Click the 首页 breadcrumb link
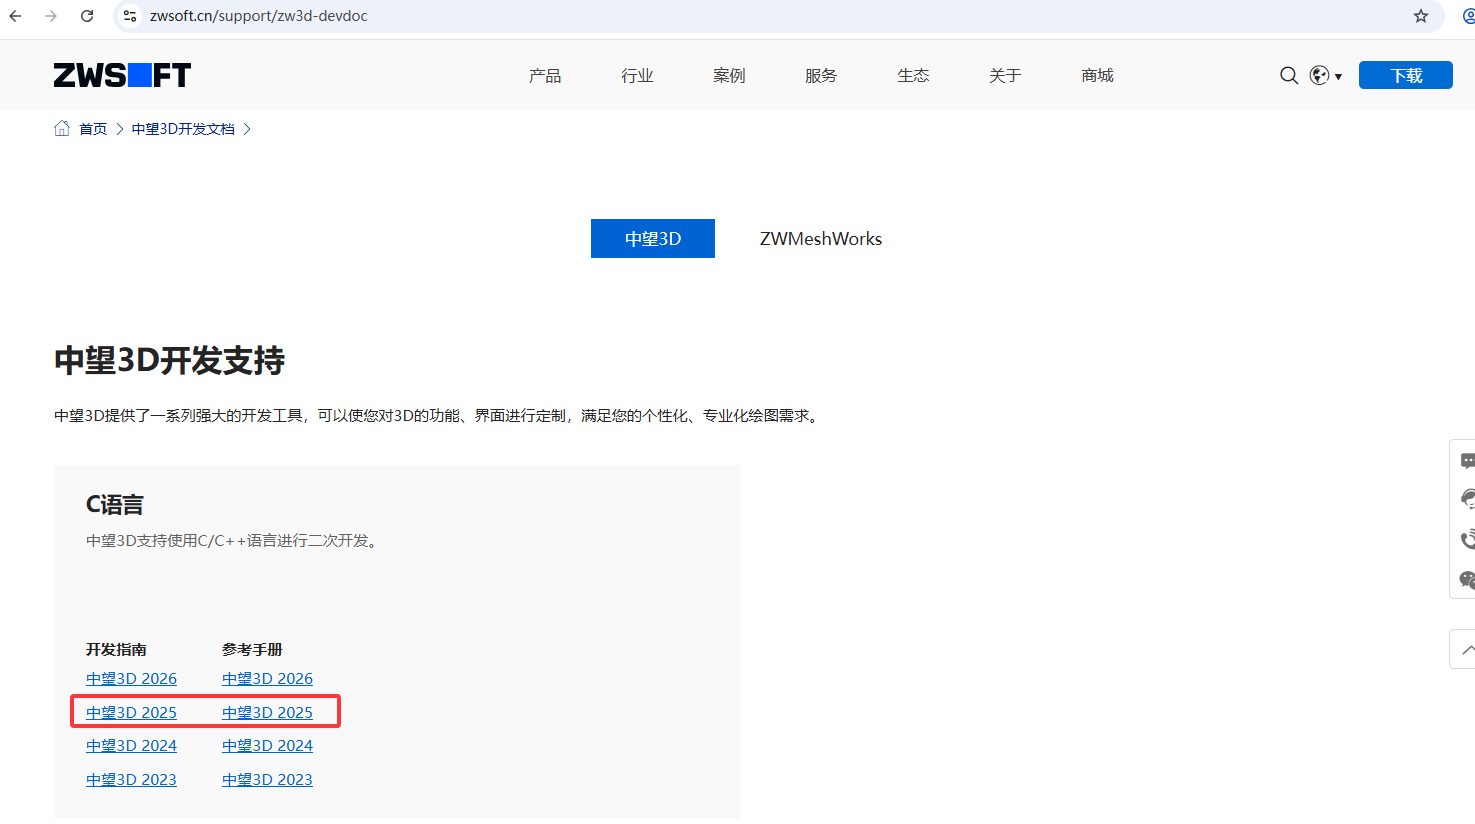This screenshot has width=1475, height=824. tap(93, 129)
